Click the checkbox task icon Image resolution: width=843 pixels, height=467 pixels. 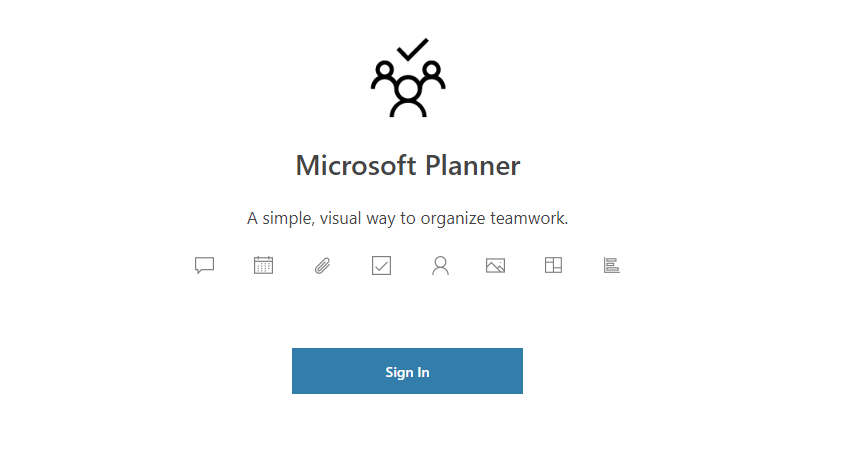coord(381,265)
